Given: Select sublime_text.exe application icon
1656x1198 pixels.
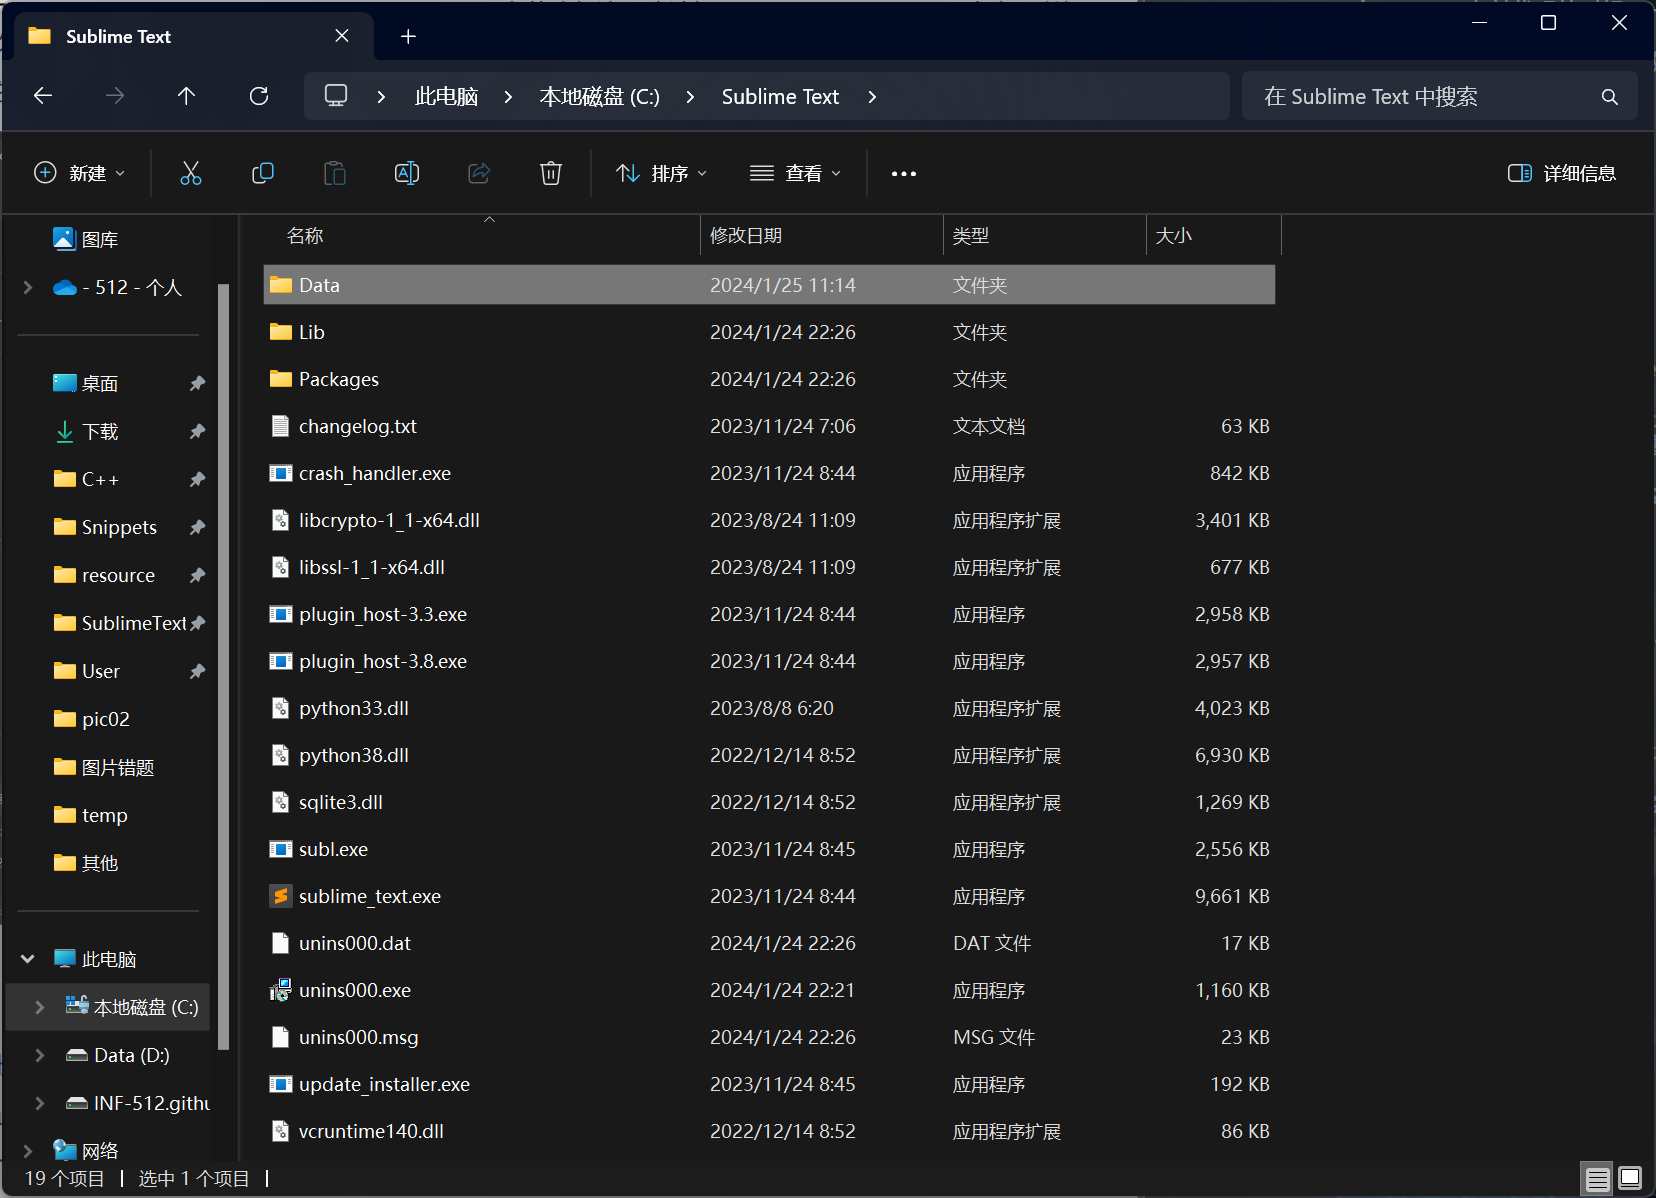Looking at the screenshot, I should pyautogui.click(x=281, y=896).
